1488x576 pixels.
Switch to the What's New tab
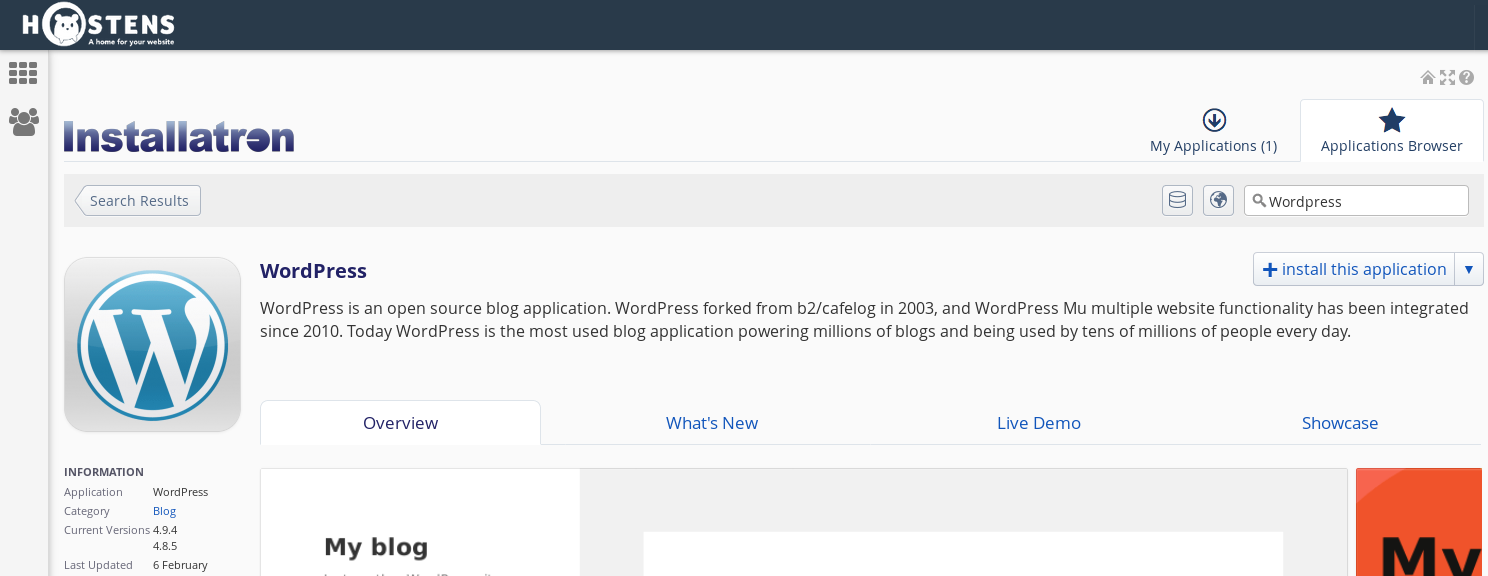coord(712,423)
